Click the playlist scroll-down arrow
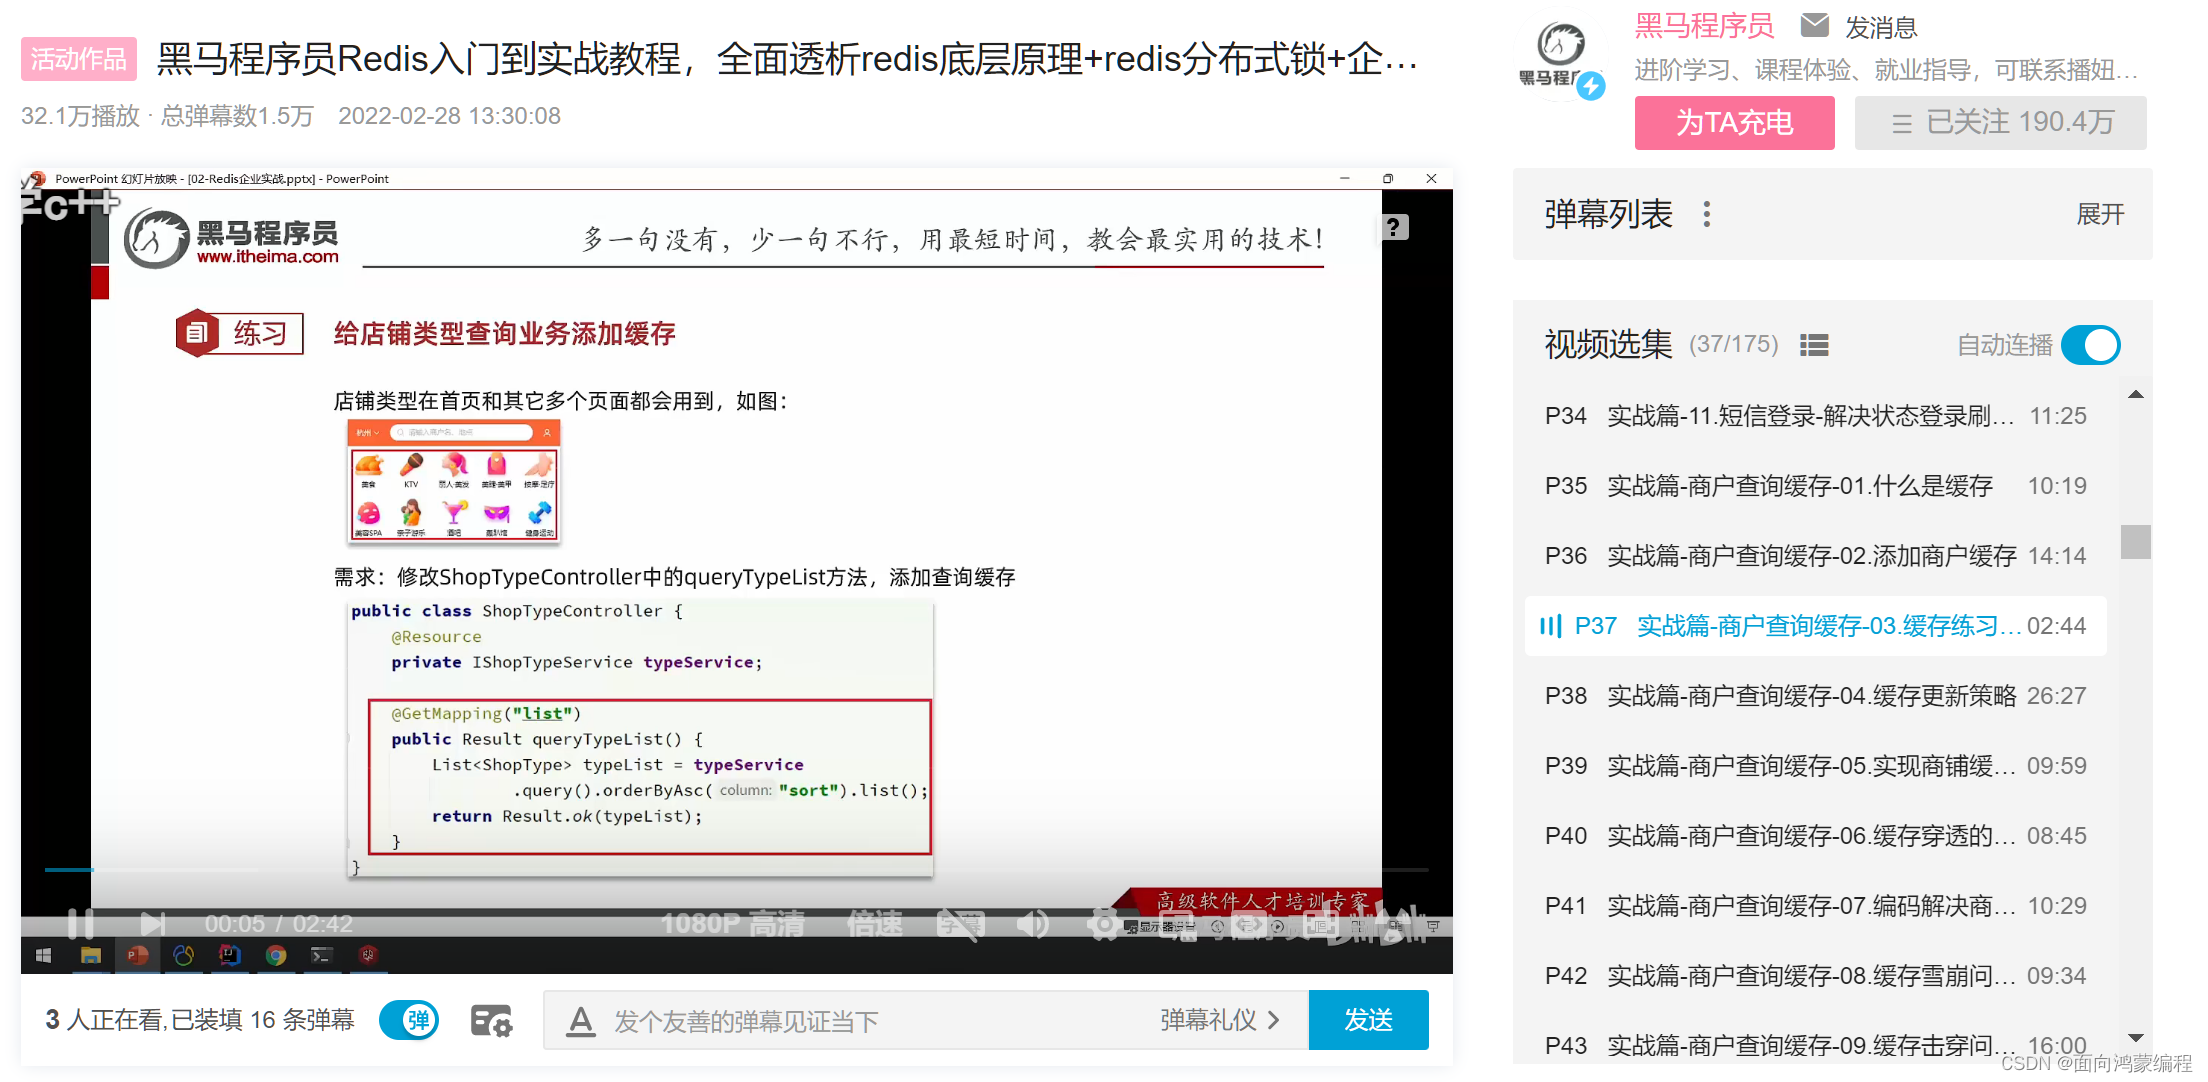Image resolution: width=2208 pixels, height=1082 pixels. (x=2136, y=1037)
